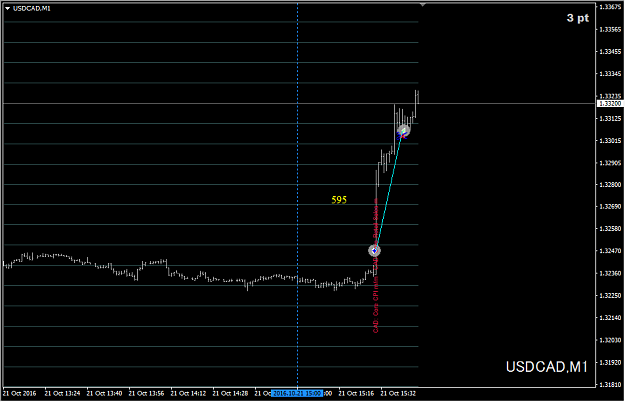Select the cyan trade trend line
625x402 pixels.
(x=389, y=190)
